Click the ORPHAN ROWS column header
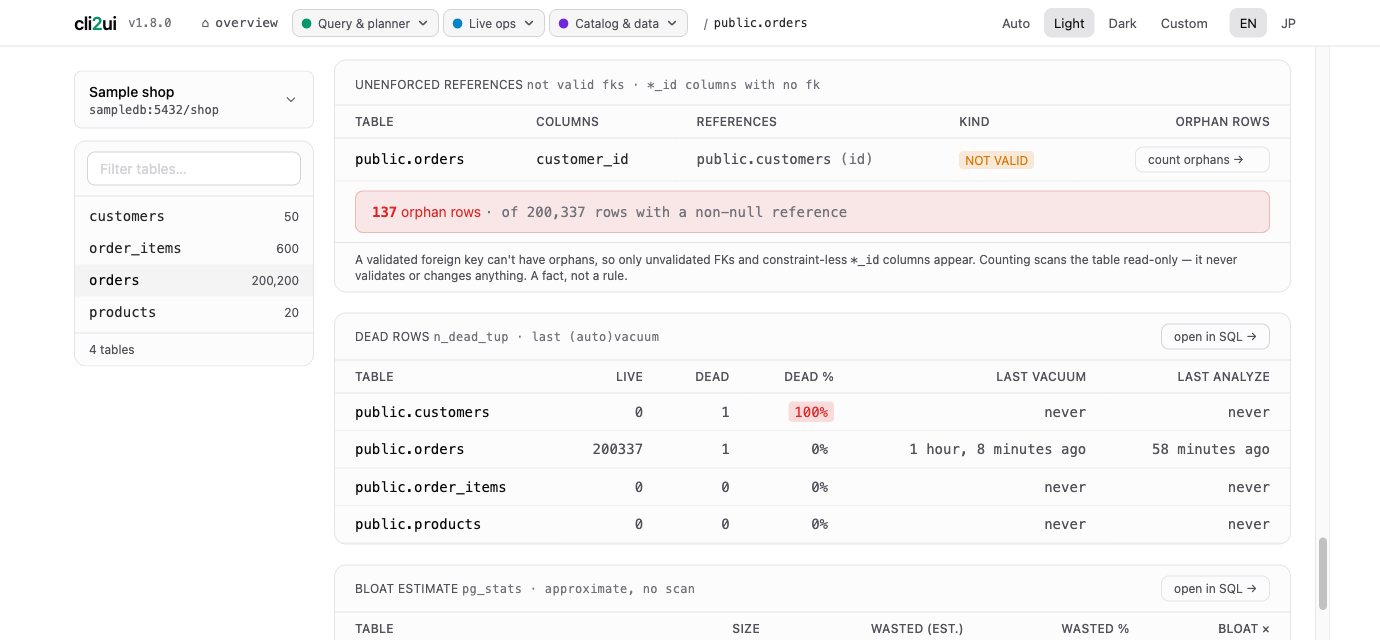 (1222, 122)
